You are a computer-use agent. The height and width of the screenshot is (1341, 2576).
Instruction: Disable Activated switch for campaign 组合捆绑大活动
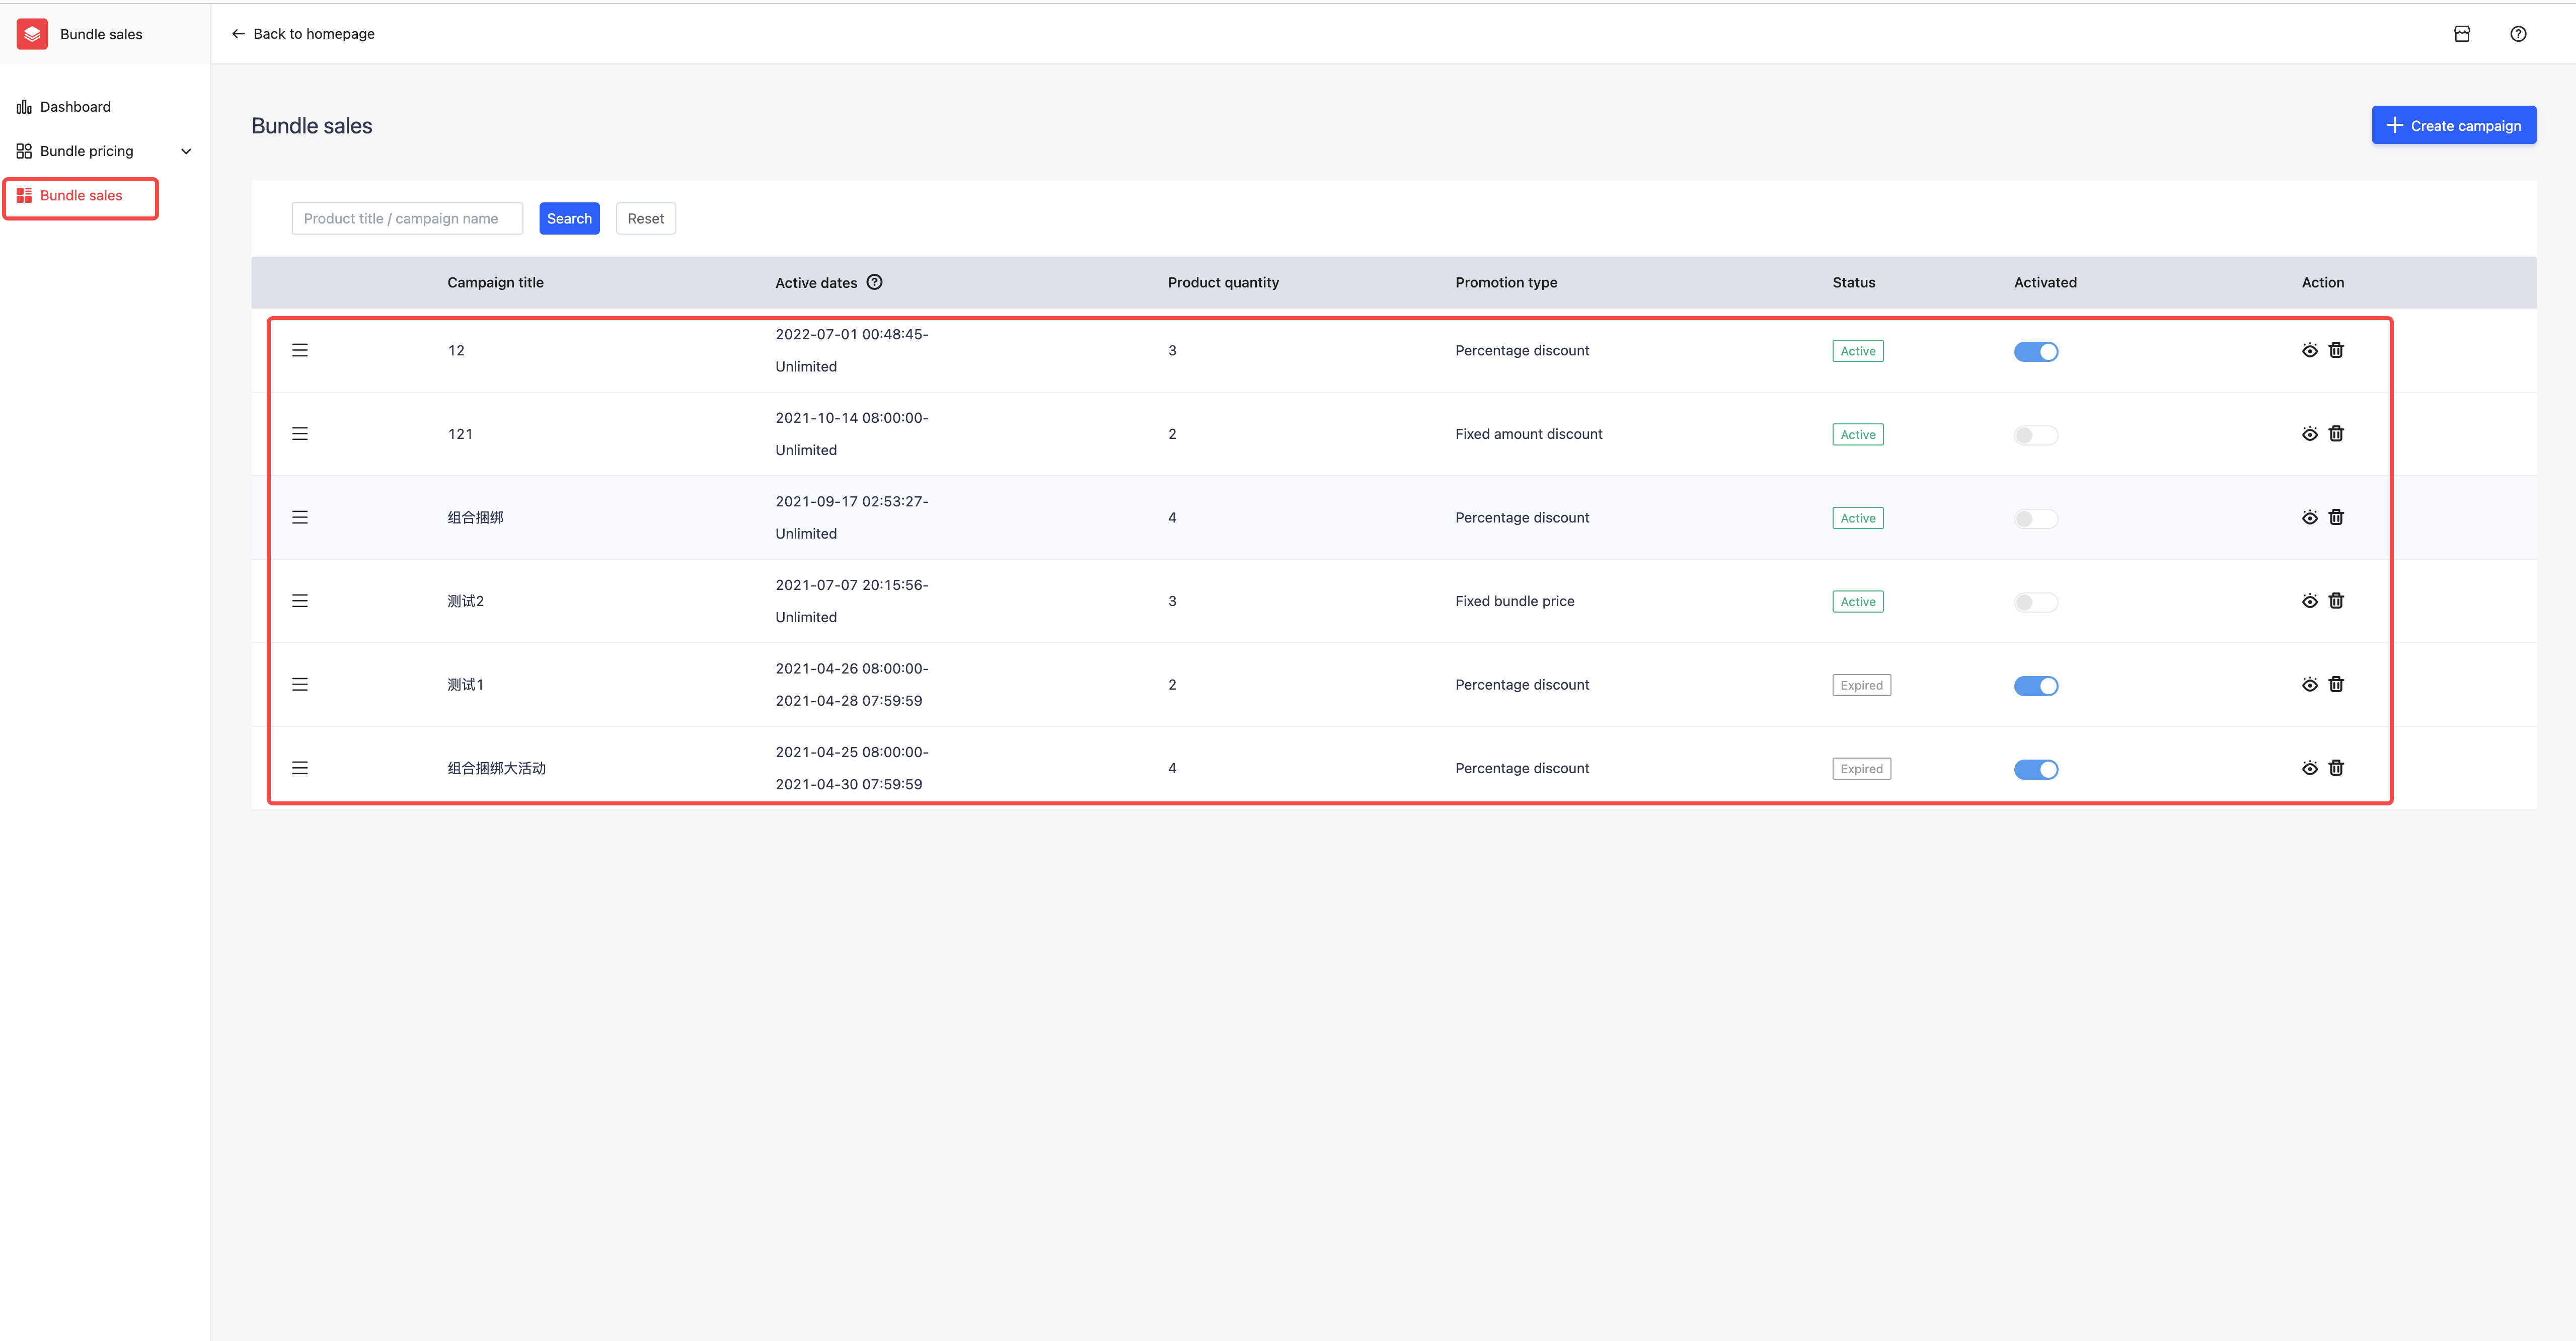click(2036, 769)
